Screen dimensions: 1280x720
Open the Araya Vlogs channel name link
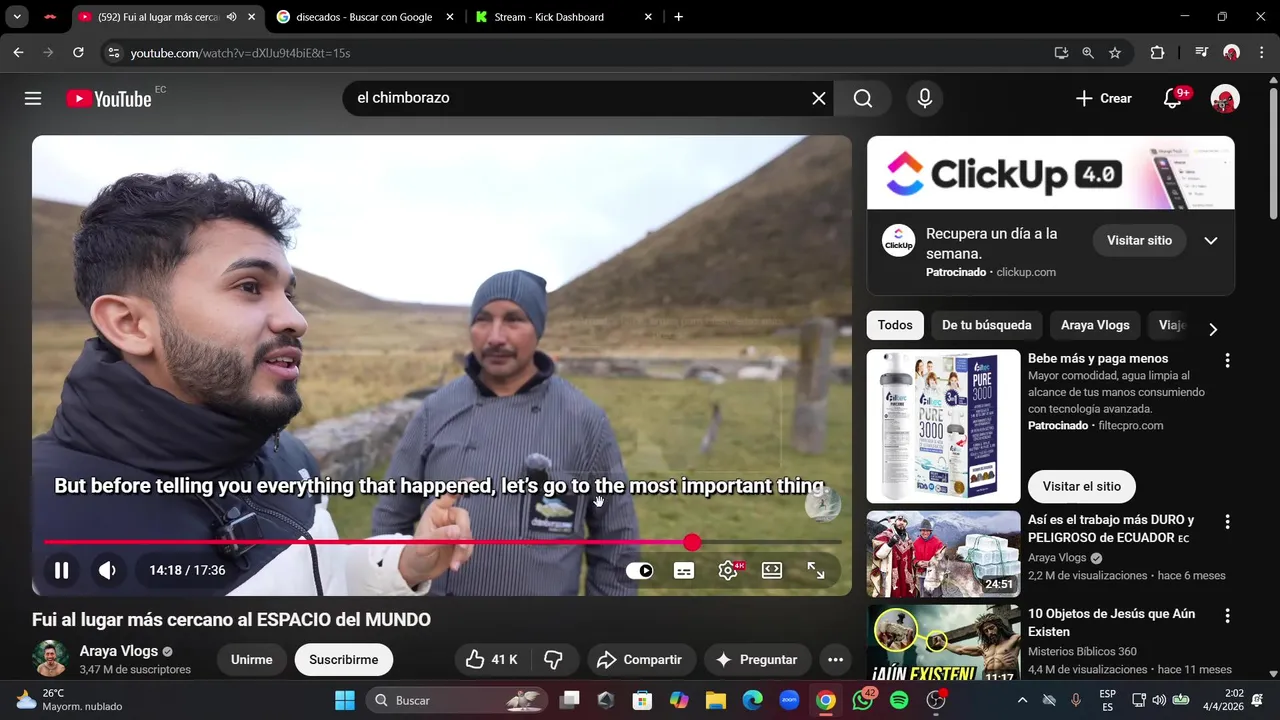[119, 651]
